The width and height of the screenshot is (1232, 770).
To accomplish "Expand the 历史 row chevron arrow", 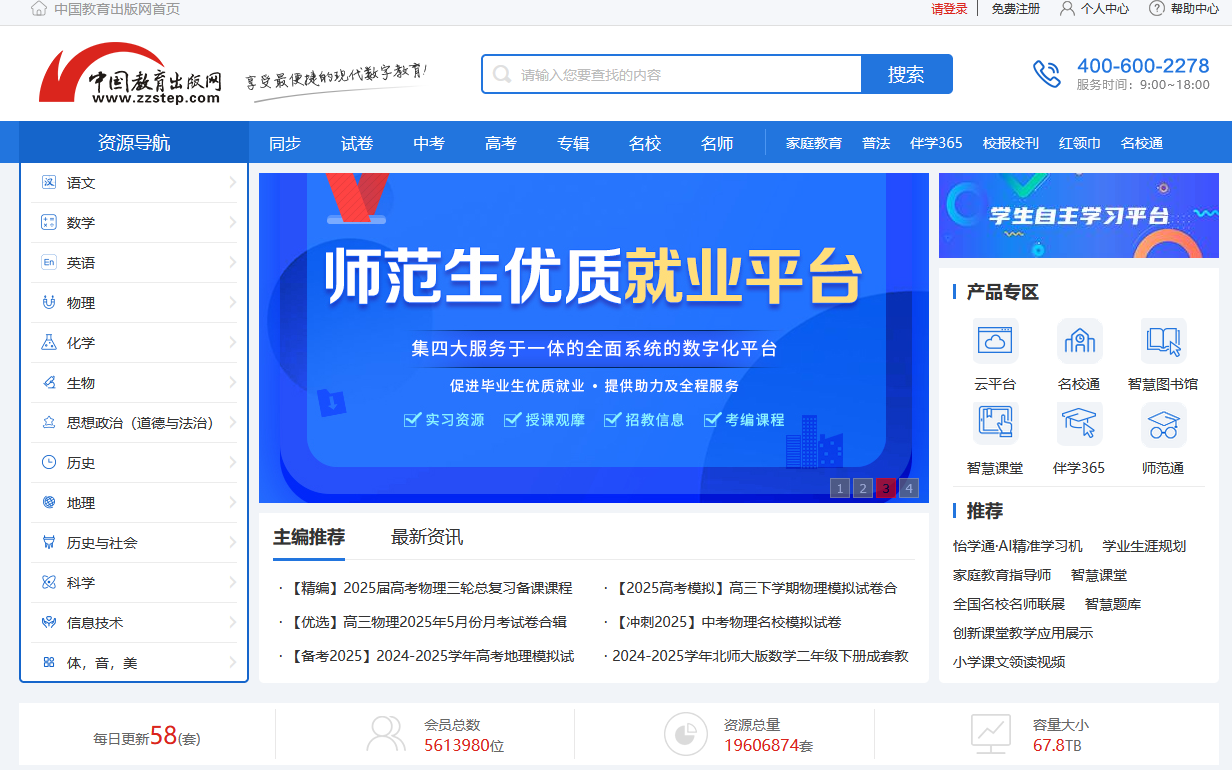I will click(x=232, y=463).
